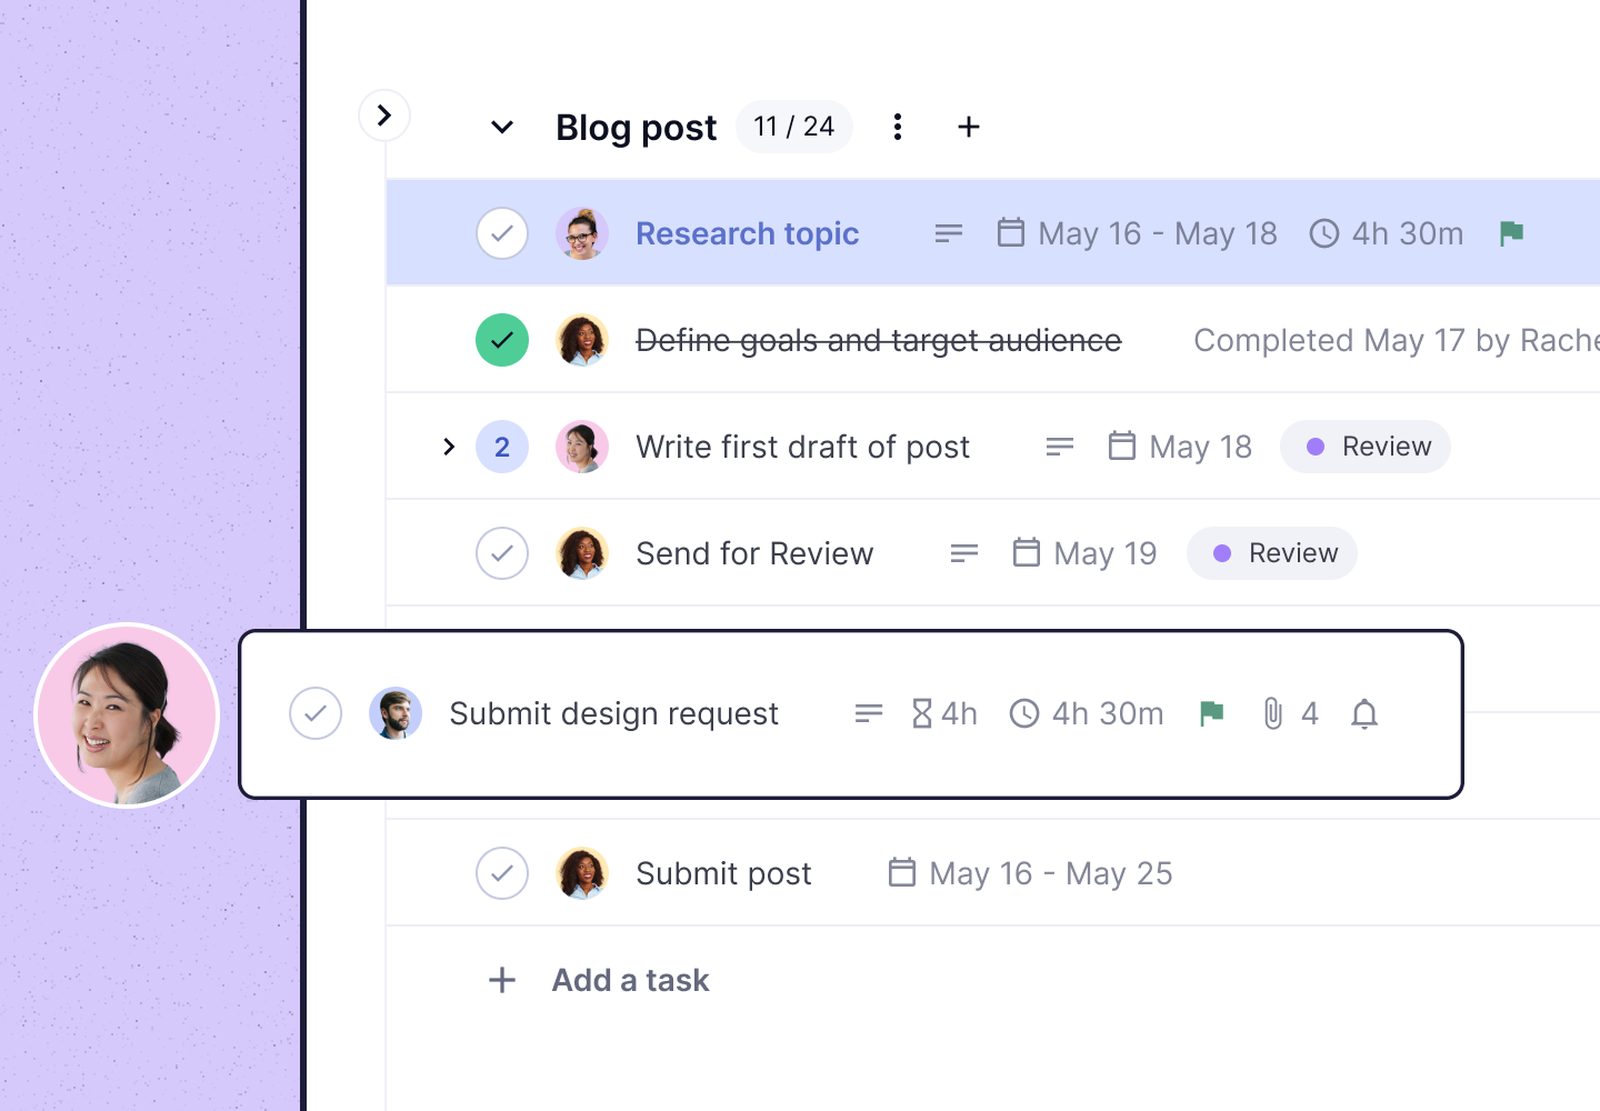Screen dimensions: 1600x1111
Task: Set a reminder via bell icon on Submit design request
Action: click(x=1365, y=713)
